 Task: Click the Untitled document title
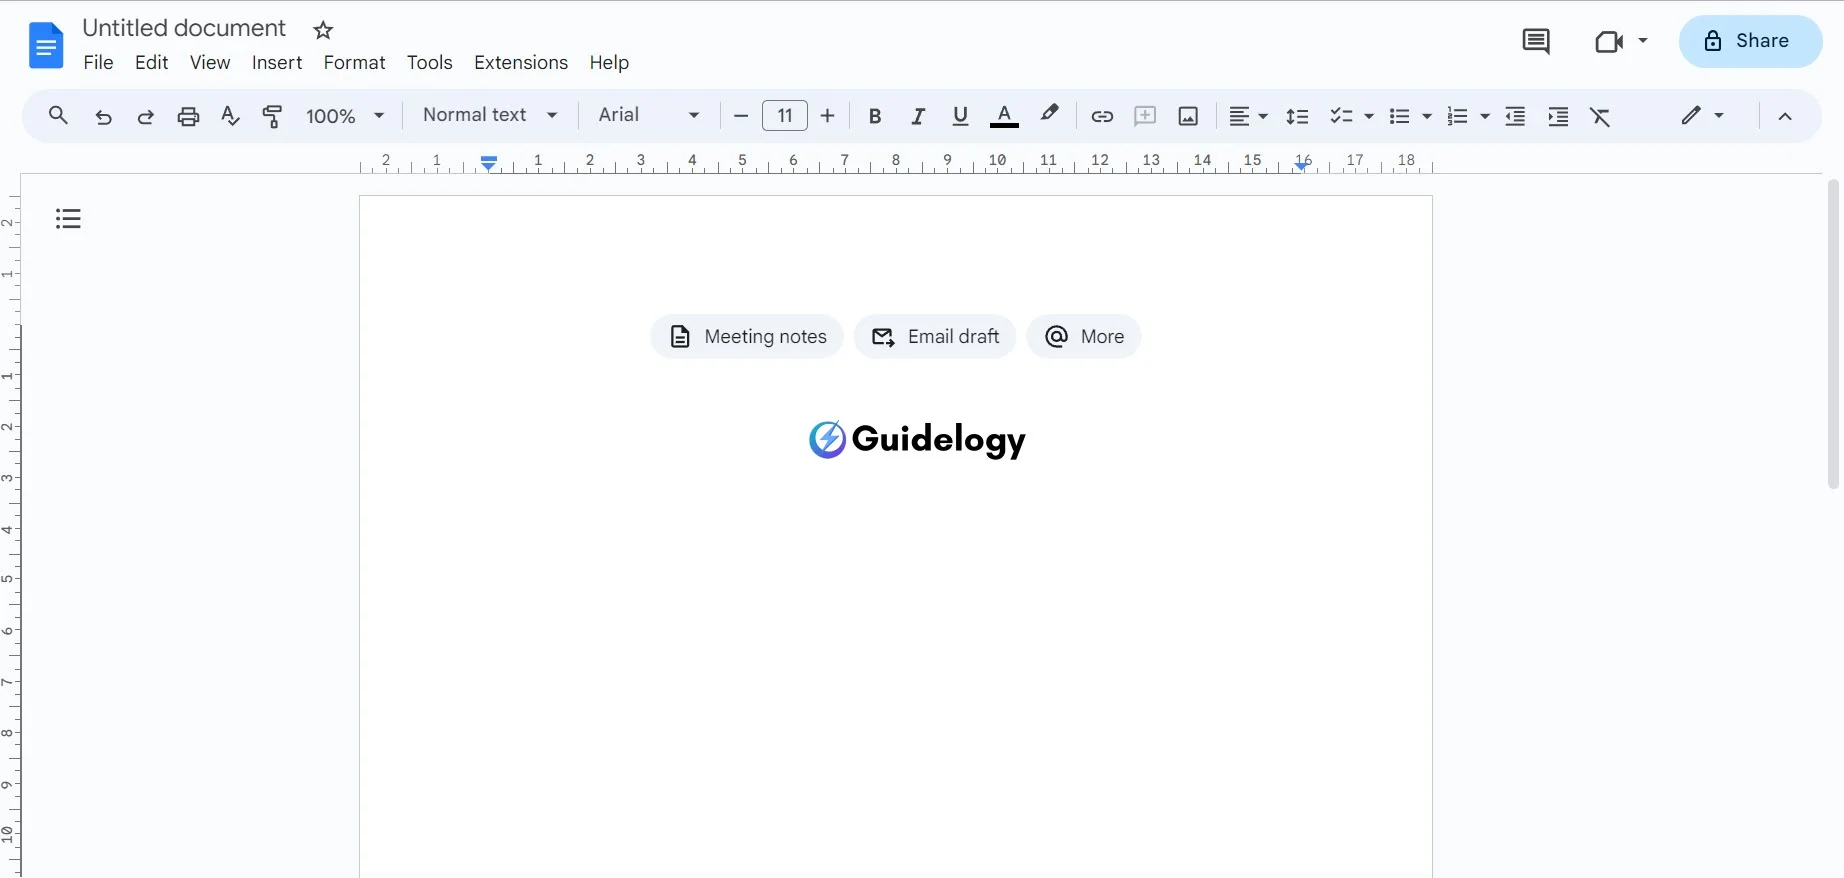click(184, 28)
